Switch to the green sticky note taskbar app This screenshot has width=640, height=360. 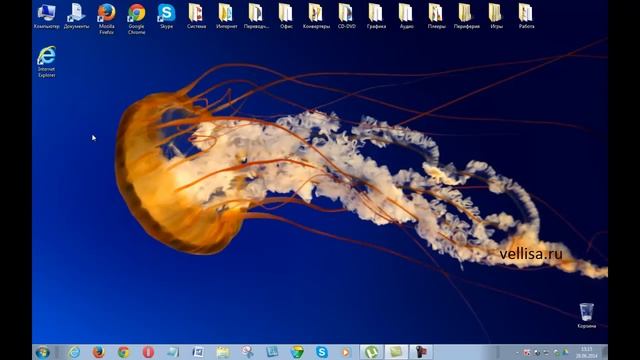[396, 352]
